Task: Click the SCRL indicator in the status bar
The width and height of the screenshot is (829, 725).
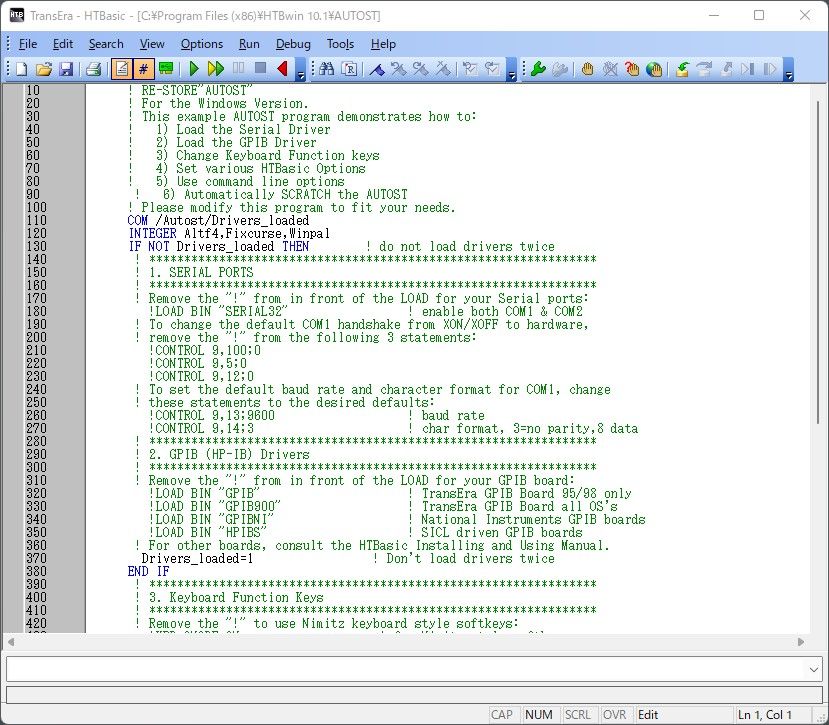Action: [x=578, y=715]
